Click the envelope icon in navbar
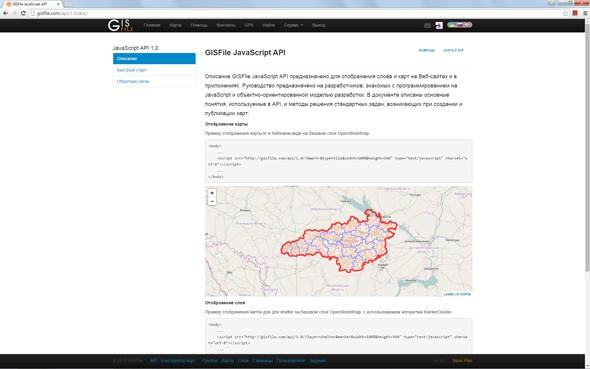Screen dimensions: 590x369 (427, 26)
